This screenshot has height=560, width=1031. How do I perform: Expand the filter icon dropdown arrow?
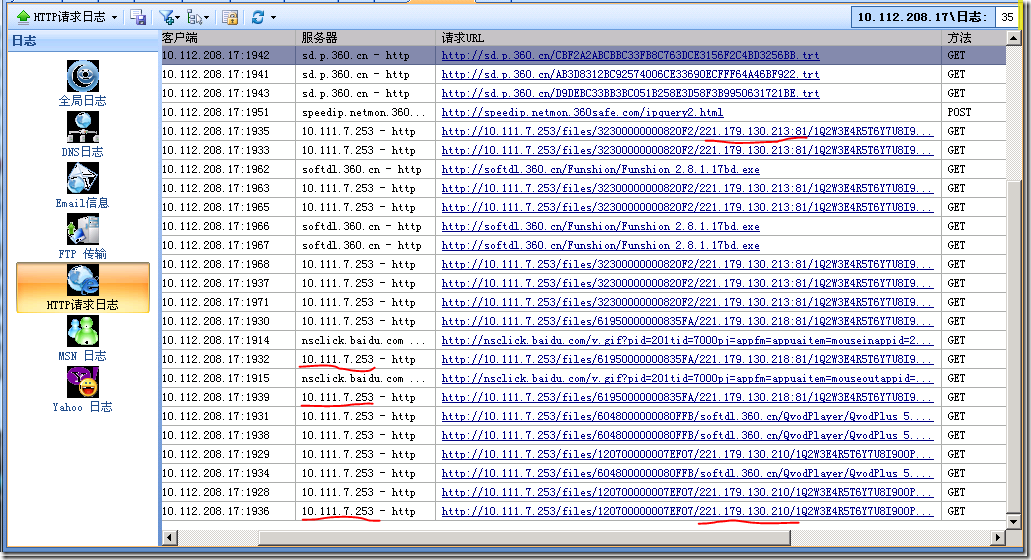pyautogui.click(x=178, y=18)
